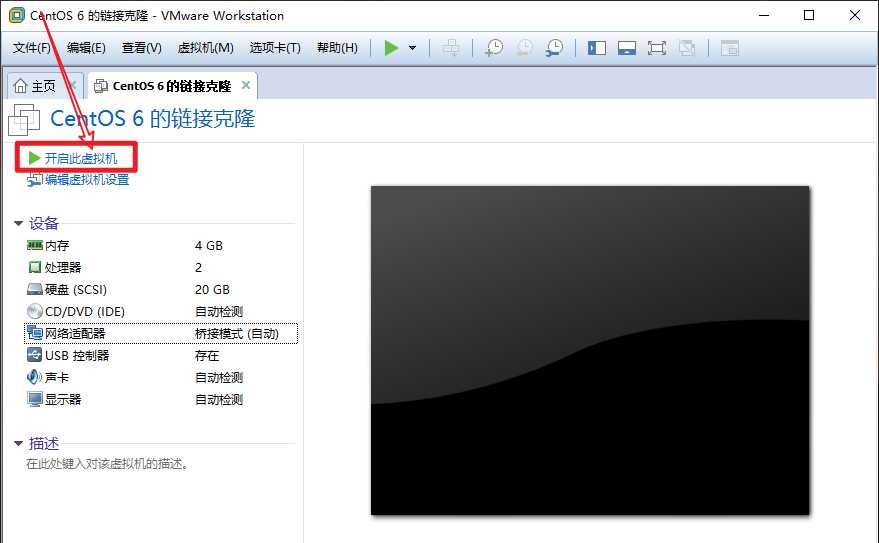Click the memory chip icon

(35, 245)
